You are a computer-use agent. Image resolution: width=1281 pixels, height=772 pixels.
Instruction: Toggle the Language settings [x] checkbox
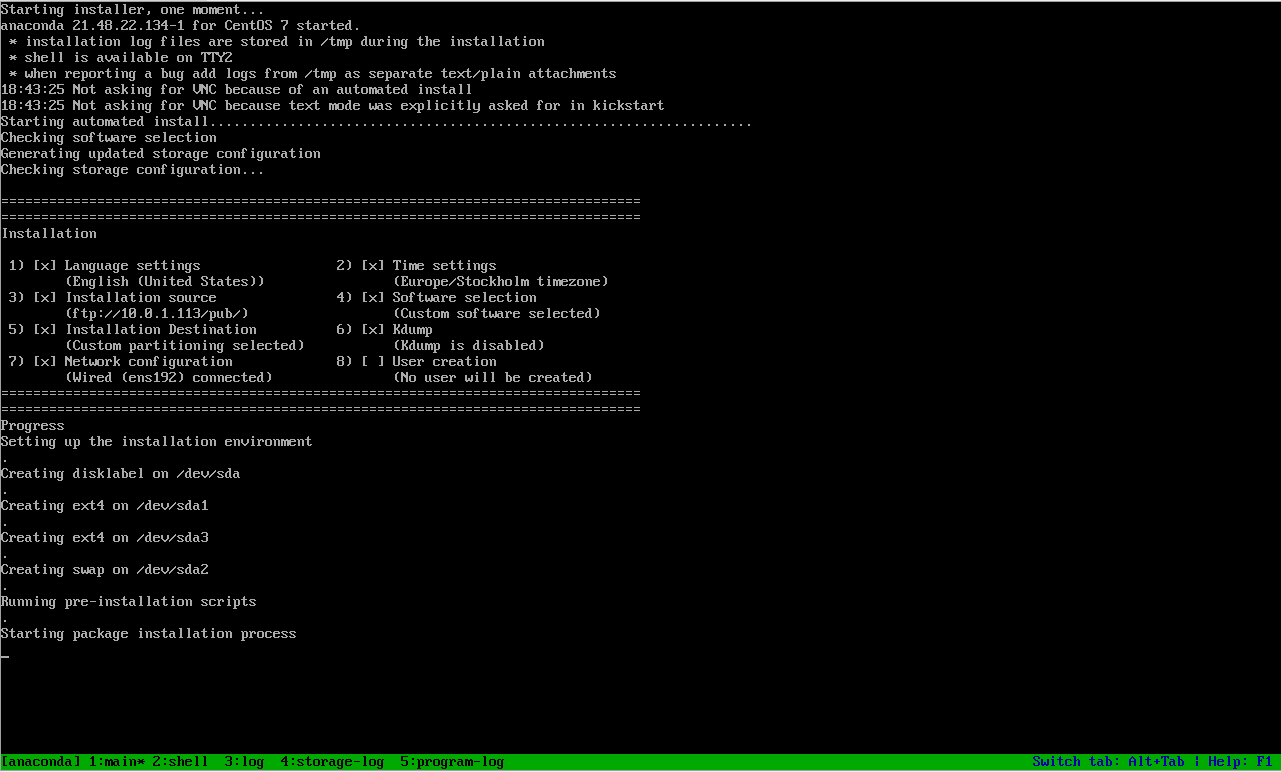[x=44, y=266]
